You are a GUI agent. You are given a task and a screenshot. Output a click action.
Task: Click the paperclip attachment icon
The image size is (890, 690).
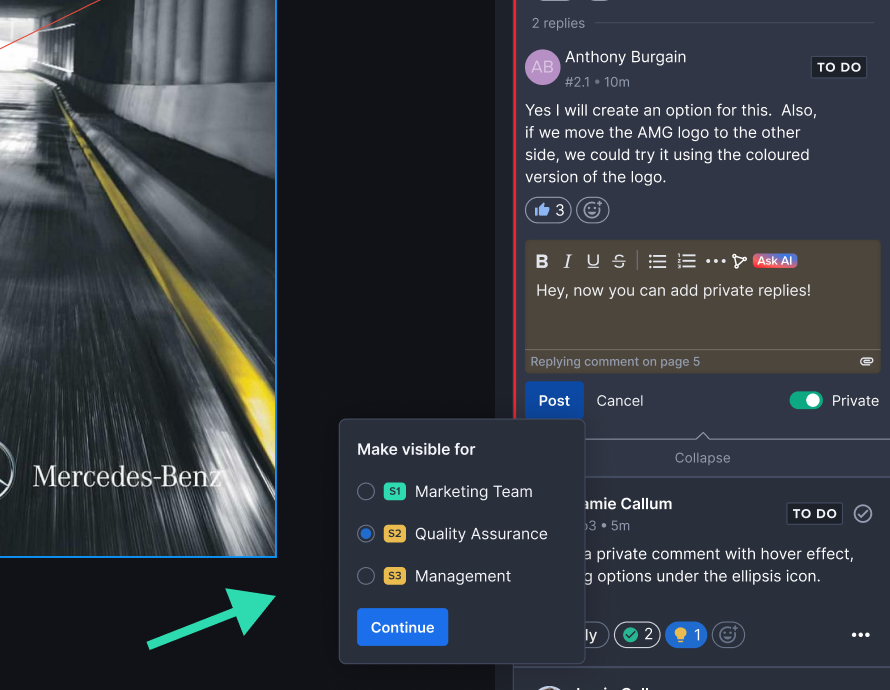click(866, 361)
